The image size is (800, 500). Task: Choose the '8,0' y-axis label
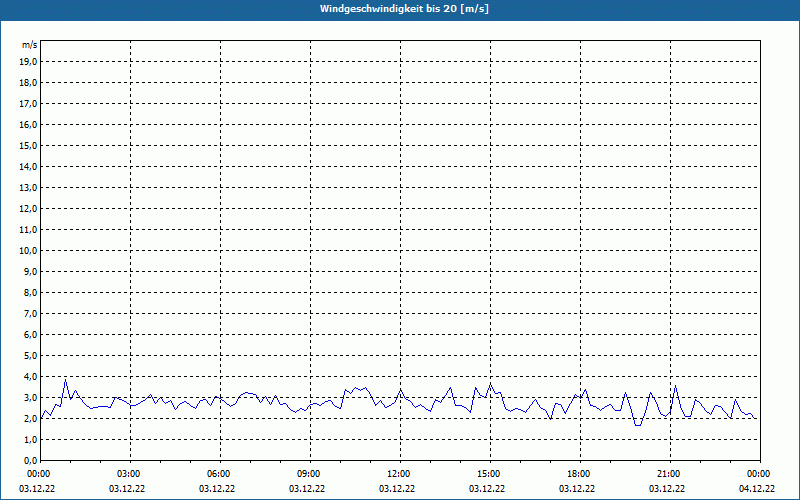pos(31,292)
